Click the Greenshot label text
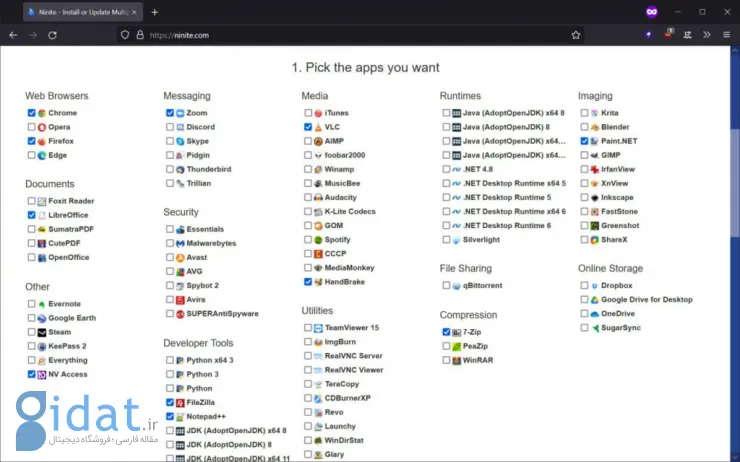740x462 pixels. click(620, 226)
